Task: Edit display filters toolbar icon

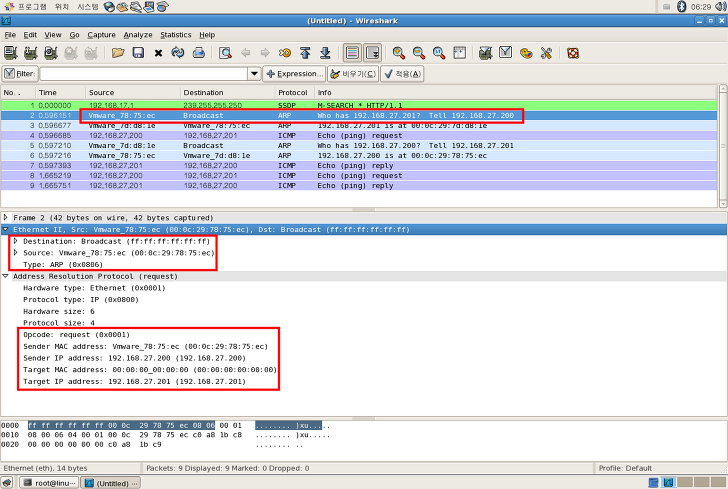Action: [x=506, y=53]
